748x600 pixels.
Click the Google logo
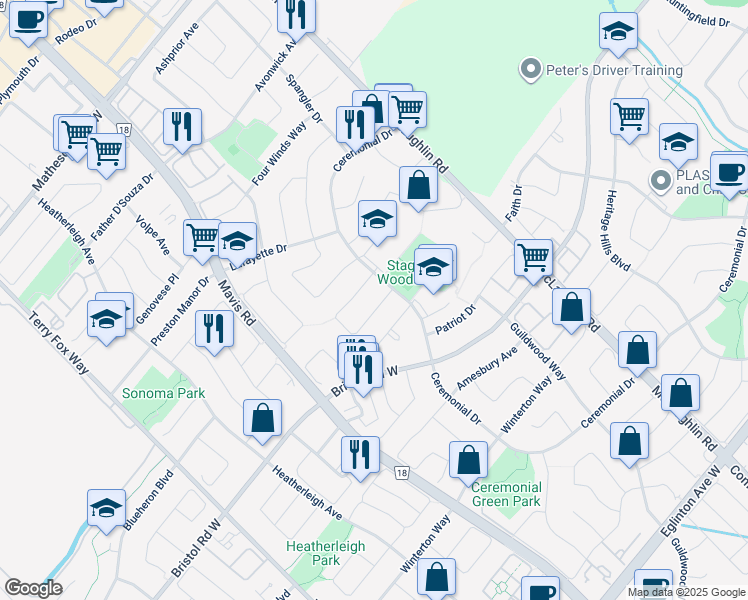click(x=33, y=588)
